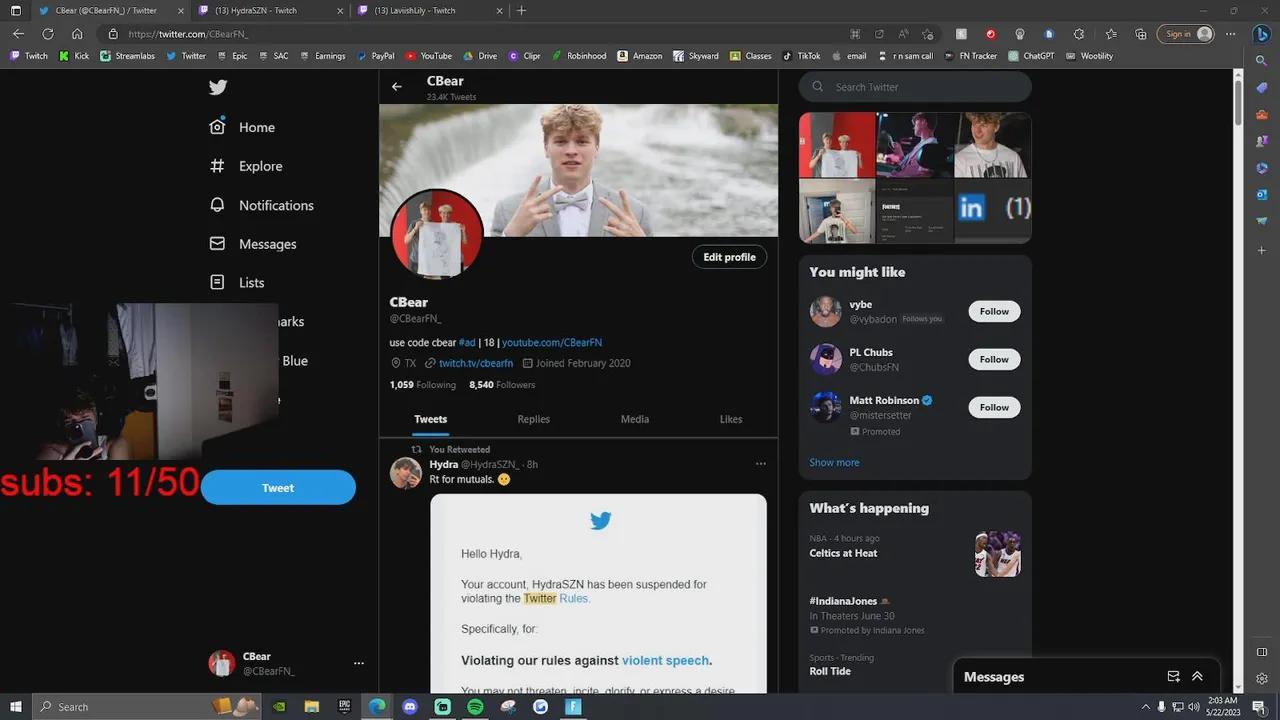Screen dimensions: 1280x720
Task: Show hidden system tray icons
Action: point(1146,706)
